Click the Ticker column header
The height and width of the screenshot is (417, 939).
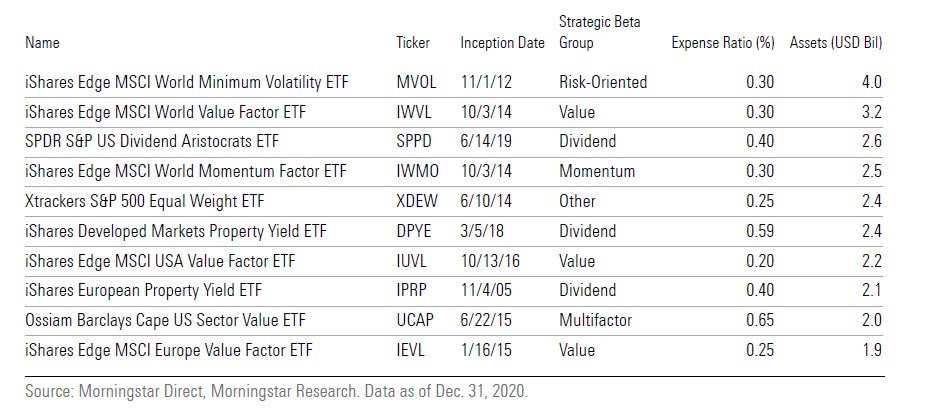point(413,43)
